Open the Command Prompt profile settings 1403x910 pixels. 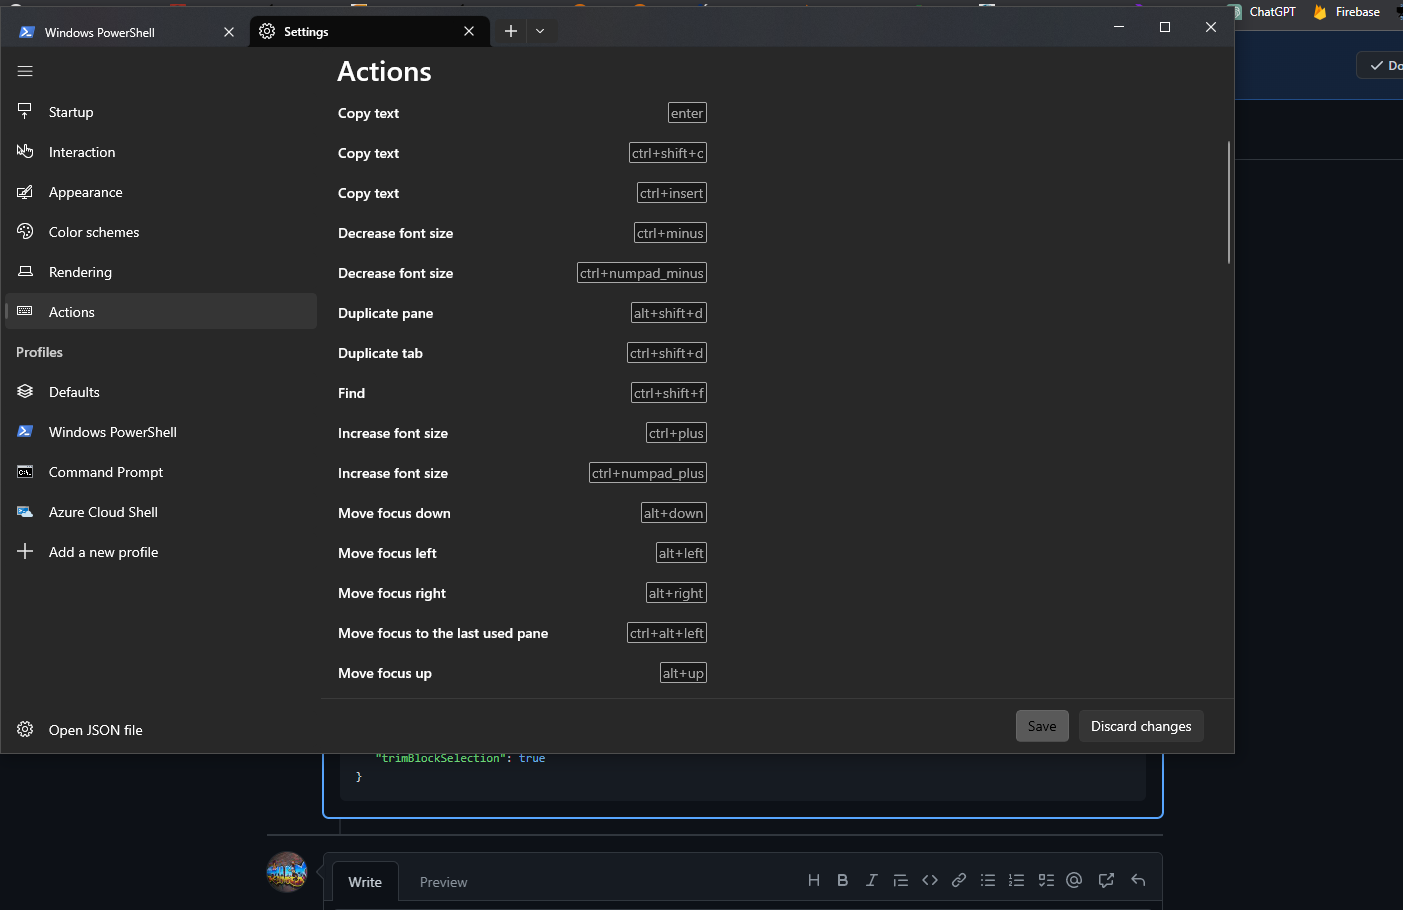tap(105, 471)
